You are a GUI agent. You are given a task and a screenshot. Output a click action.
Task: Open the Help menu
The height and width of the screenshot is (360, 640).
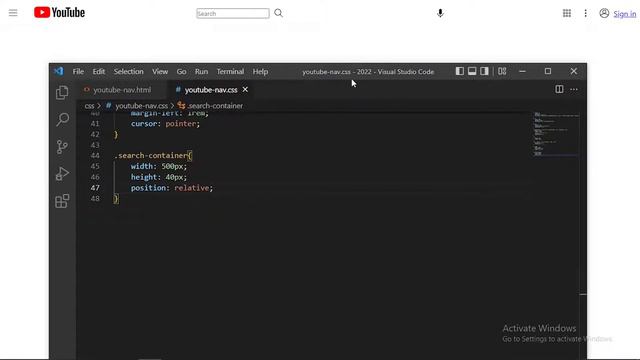coord(260,71)
